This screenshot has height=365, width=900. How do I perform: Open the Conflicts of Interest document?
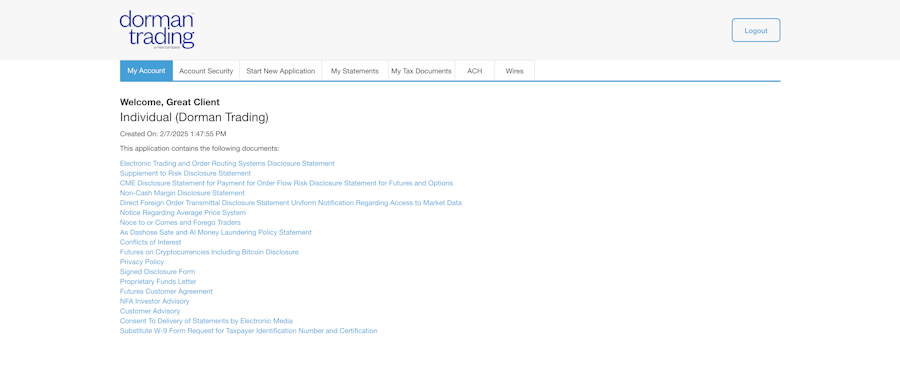[150, 242]
